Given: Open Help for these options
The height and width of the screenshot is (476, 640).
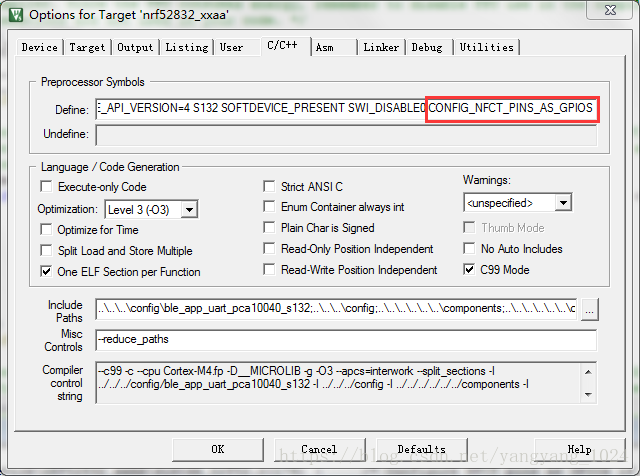Looking at the screenshot, I should click(579, 449).
